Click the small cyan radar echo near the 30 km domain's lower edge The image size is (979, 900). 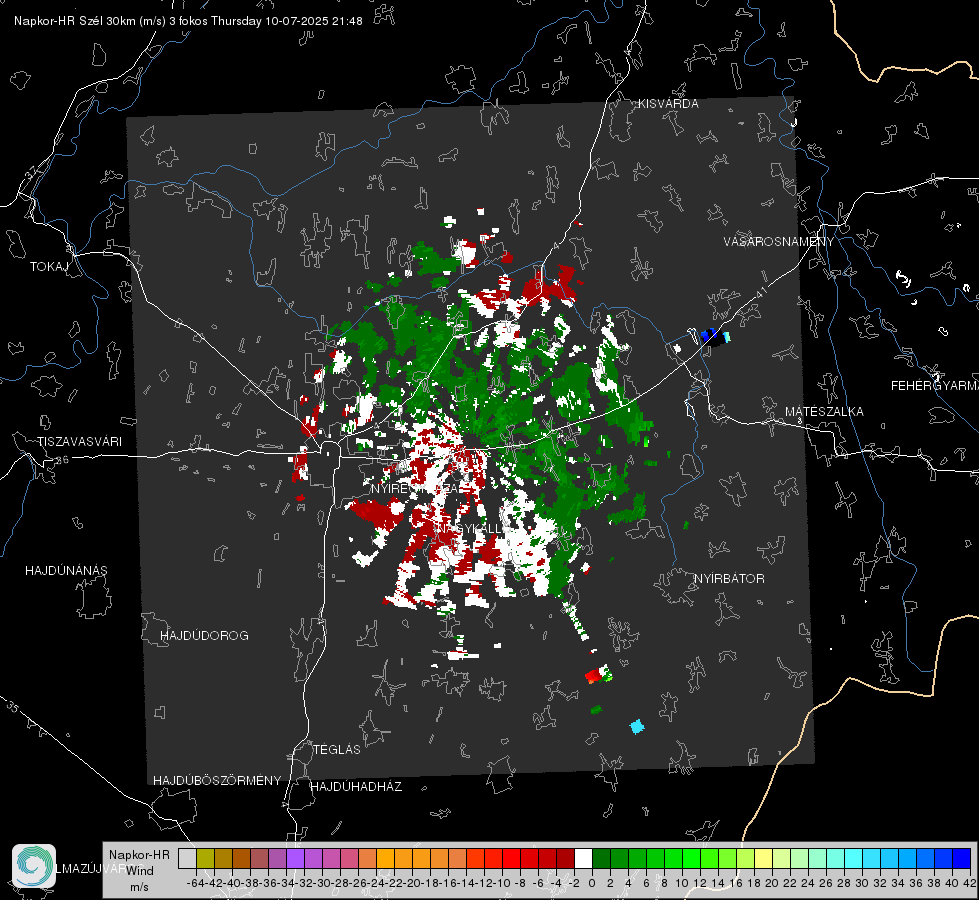click(x=637, y=726)
